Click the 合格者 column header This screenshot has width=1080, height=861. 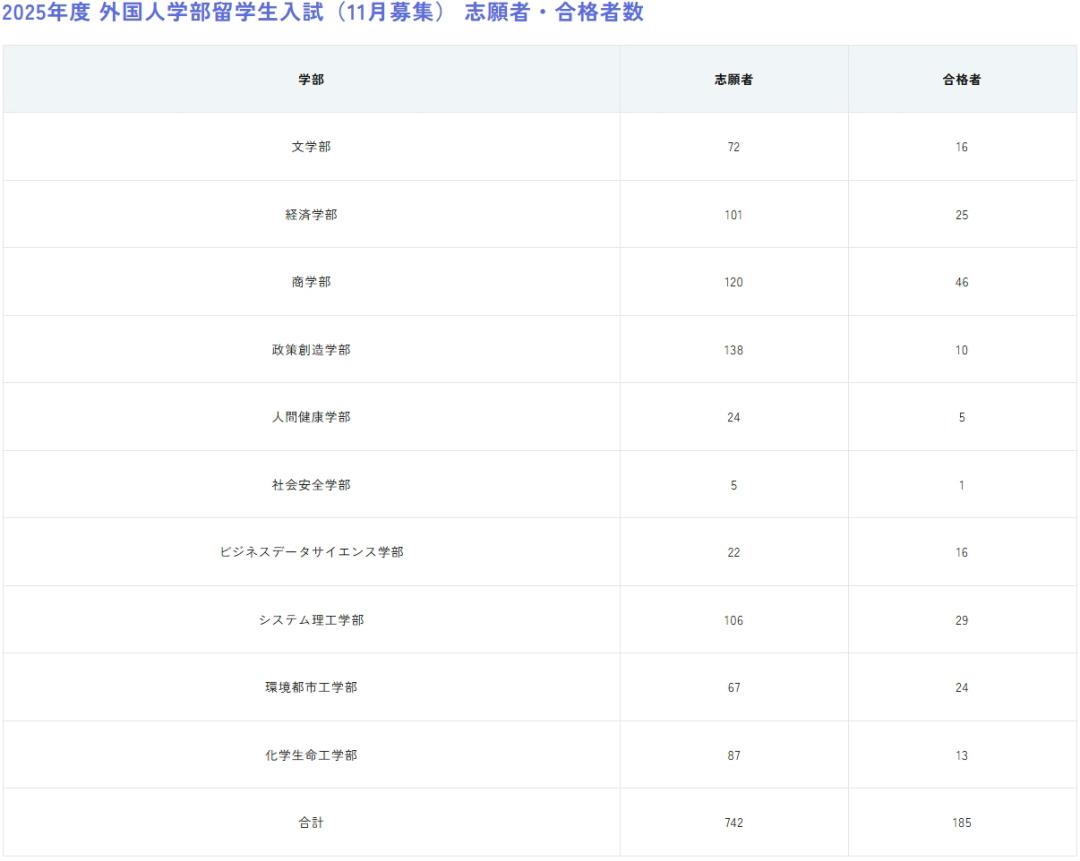[961, 80]
